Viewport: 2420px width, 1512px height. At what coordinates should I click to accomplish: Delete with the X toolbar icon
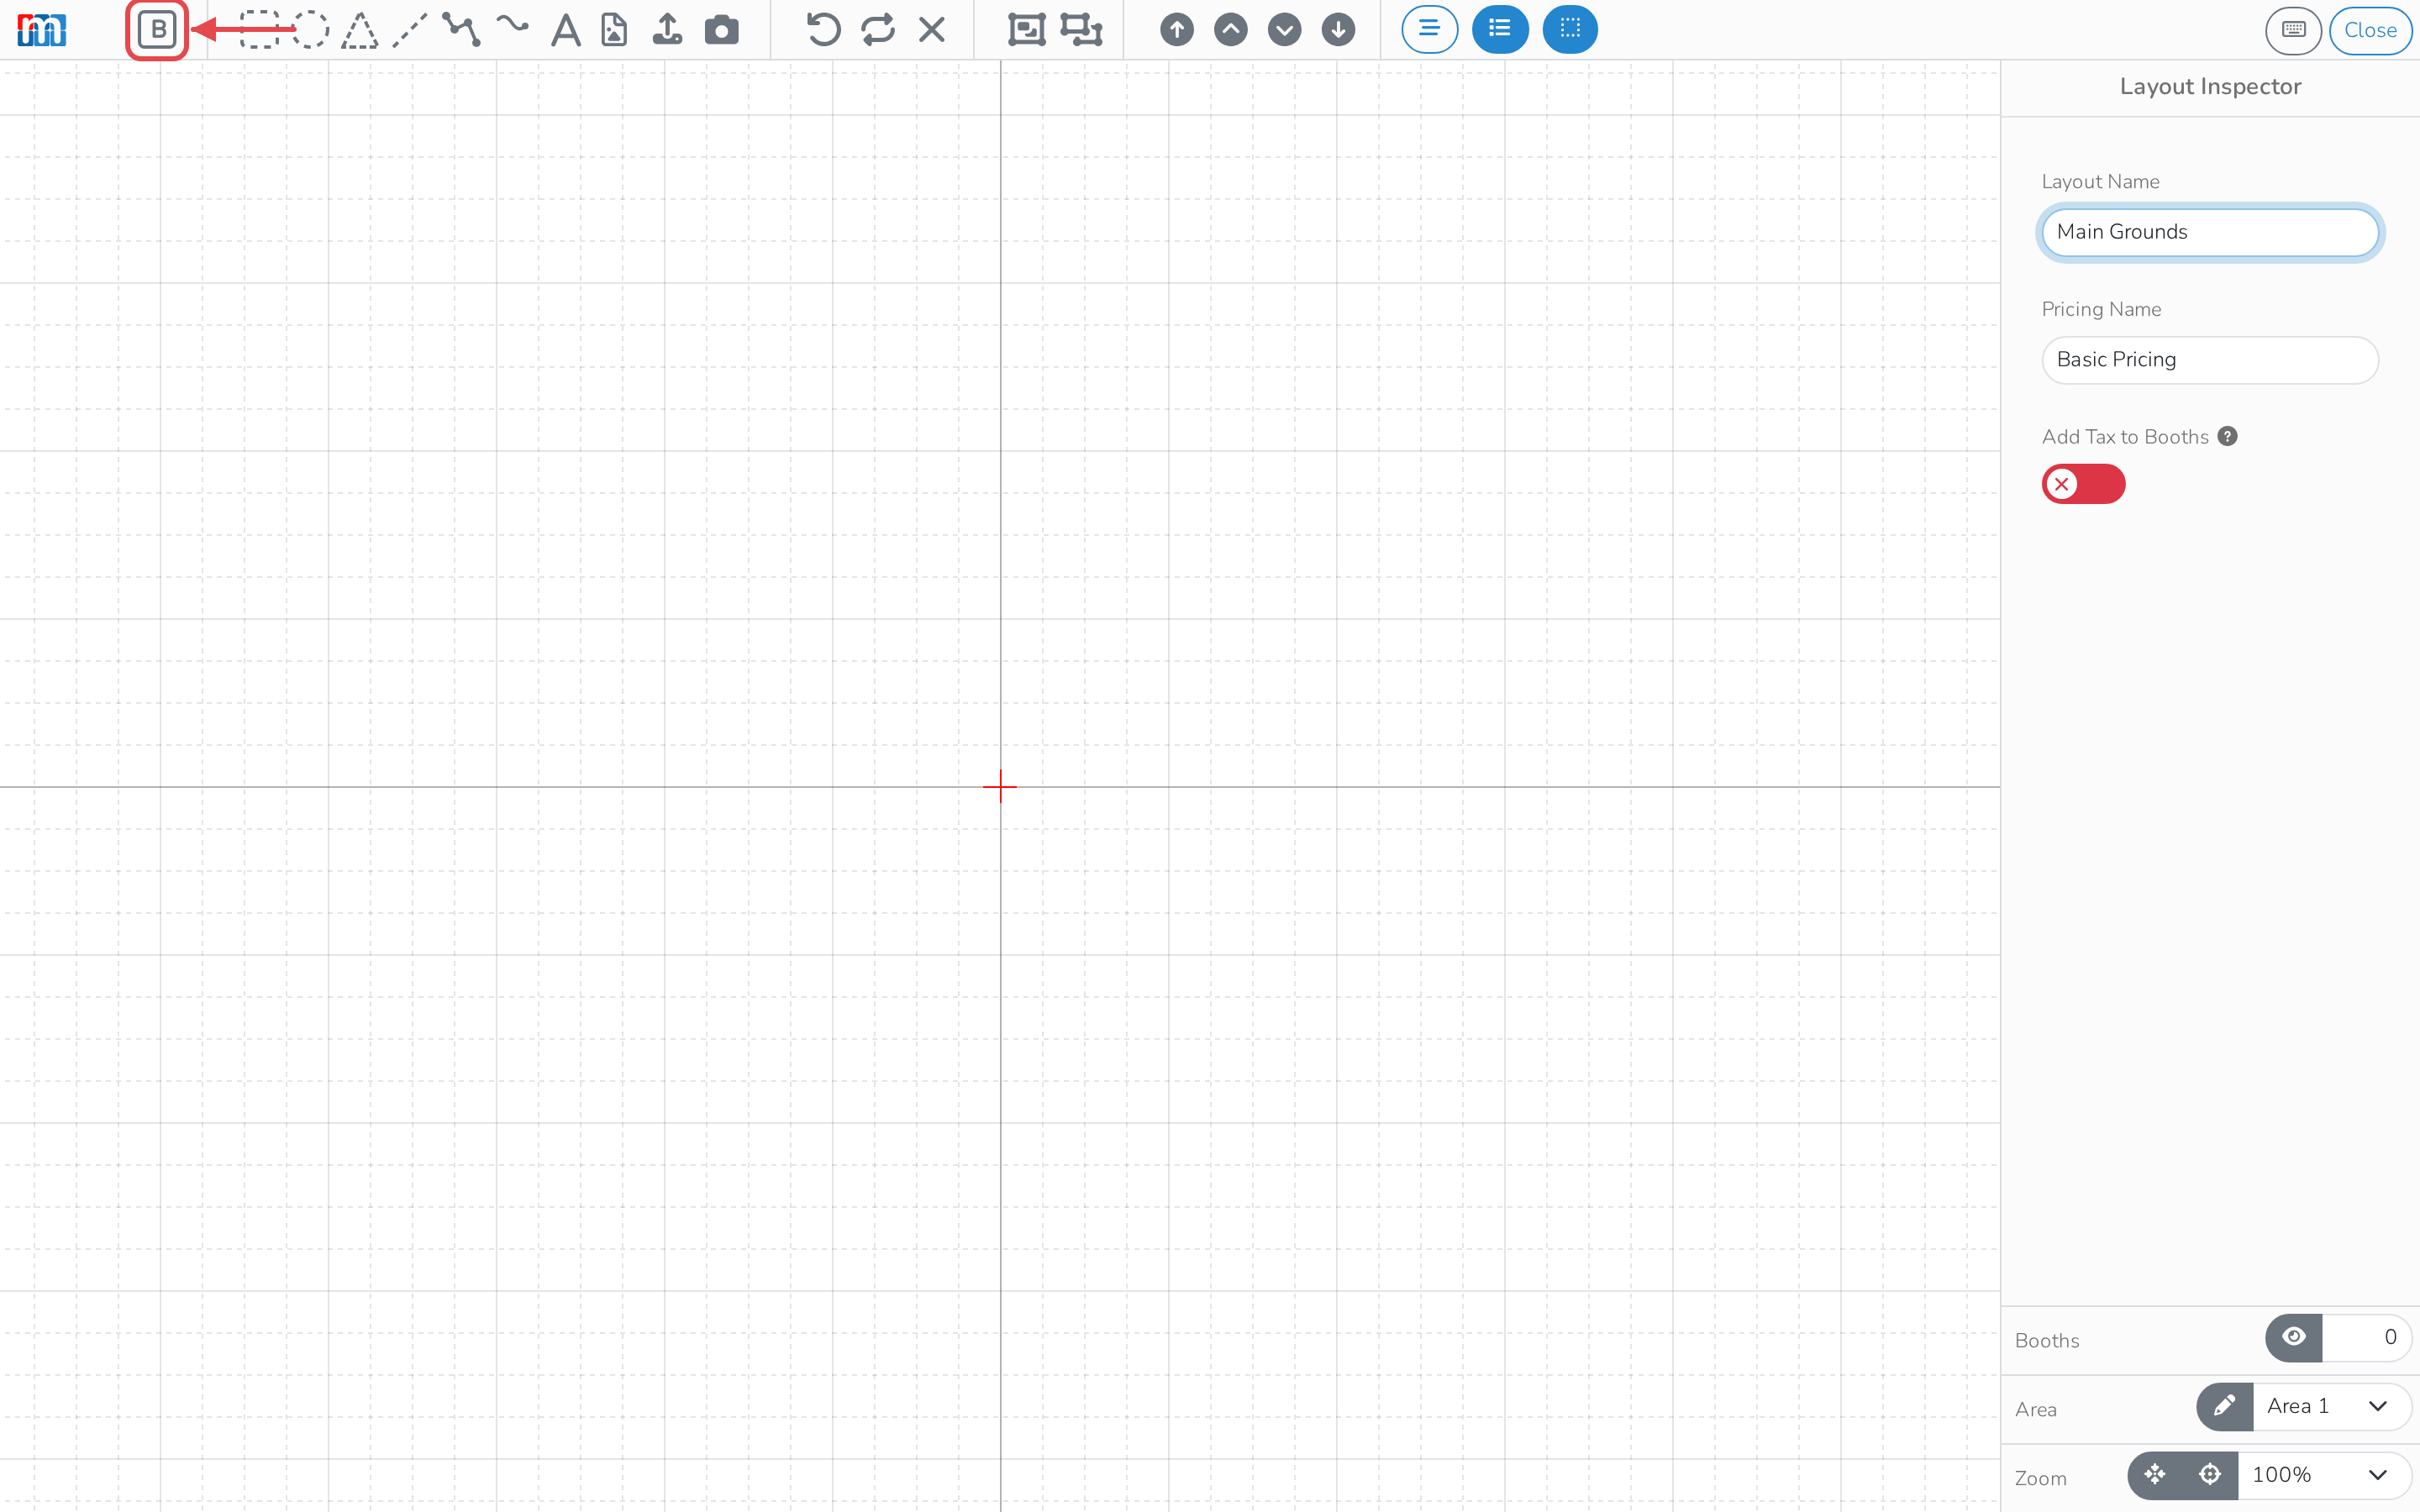(932, 30)
